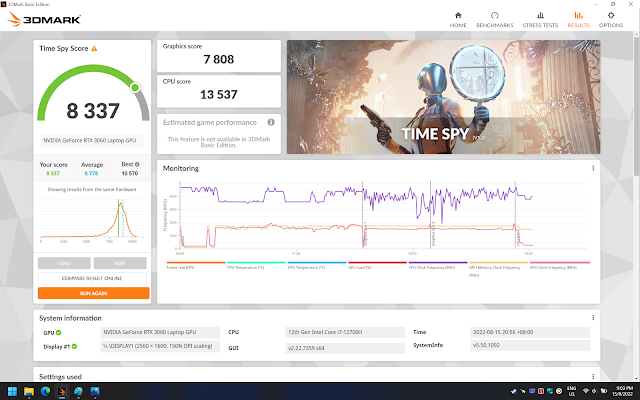
Task: Click COMPARE RESULT ONLINE
Action: pyautogui.click(x=92, y=278)
